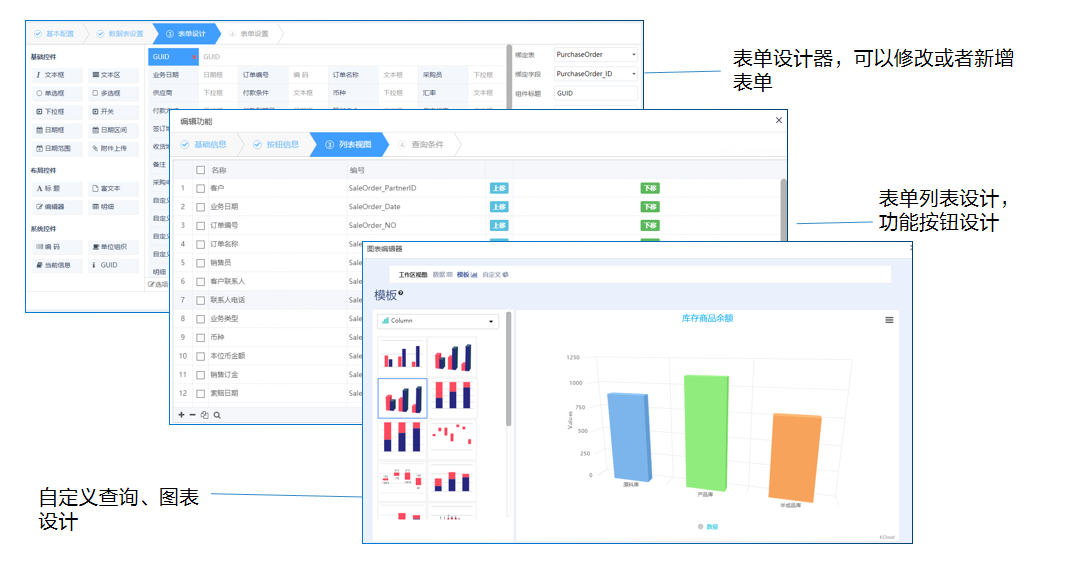Click 上移 button for 订单编号 row
Screen dimensions: 1092x564
click(499, 226)
